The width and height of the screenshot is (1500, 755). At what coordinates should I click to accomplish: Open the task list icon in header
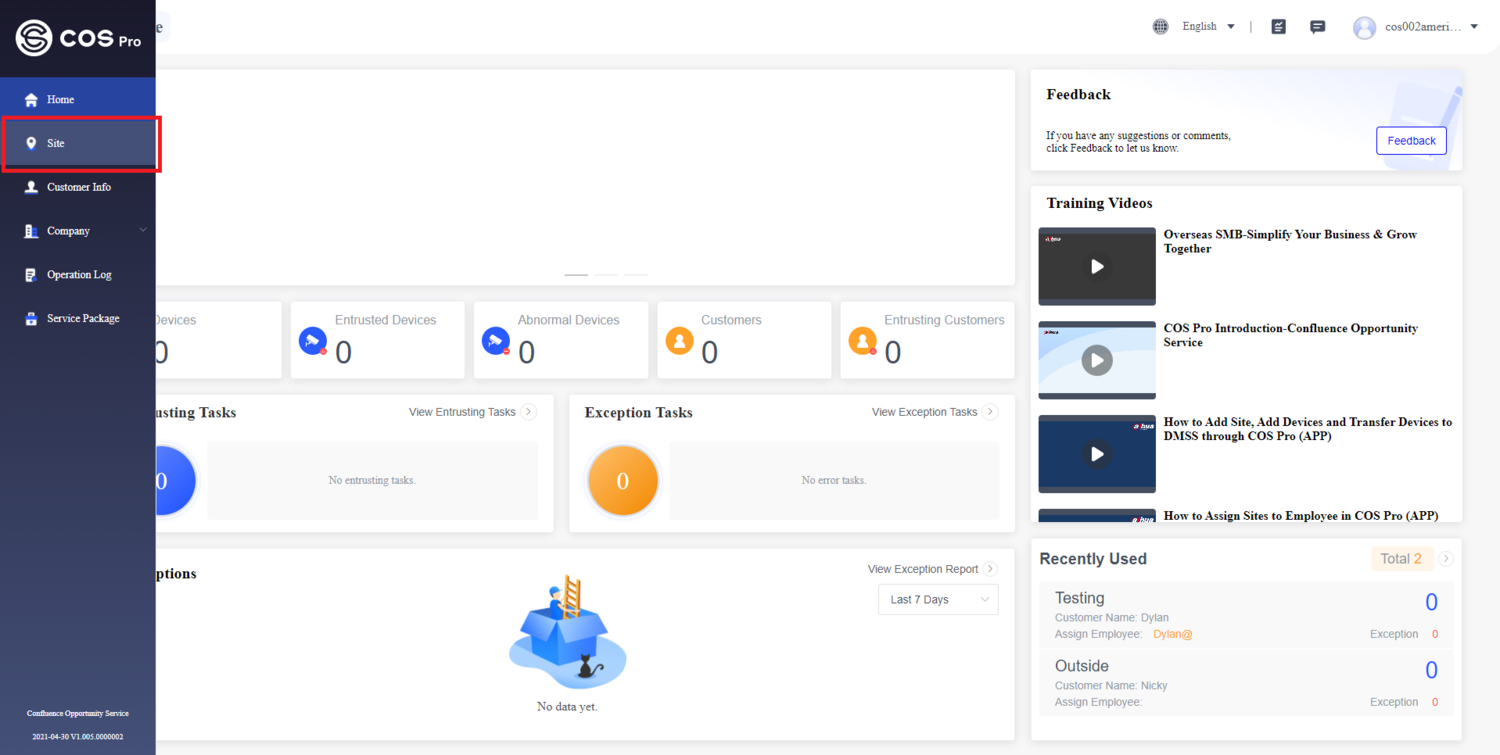(1278, 27)
